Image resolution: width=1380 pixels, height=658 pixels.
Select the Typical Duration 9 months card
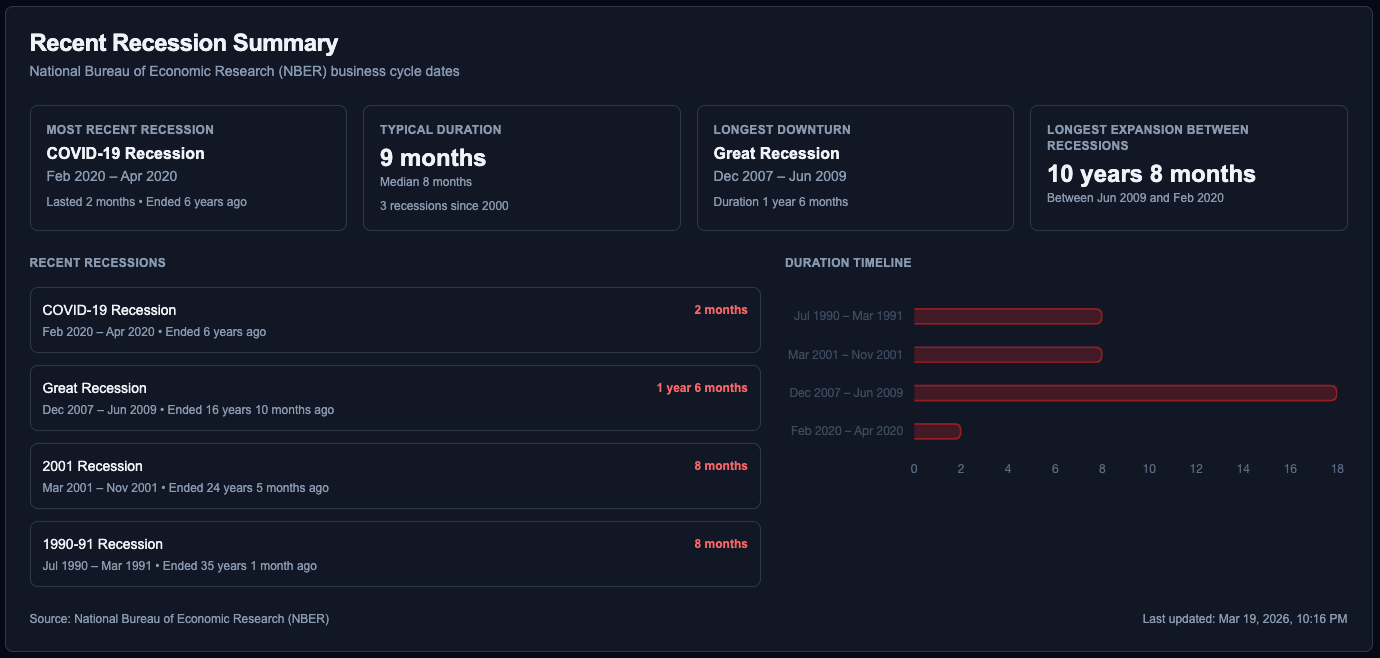[521, 168]
